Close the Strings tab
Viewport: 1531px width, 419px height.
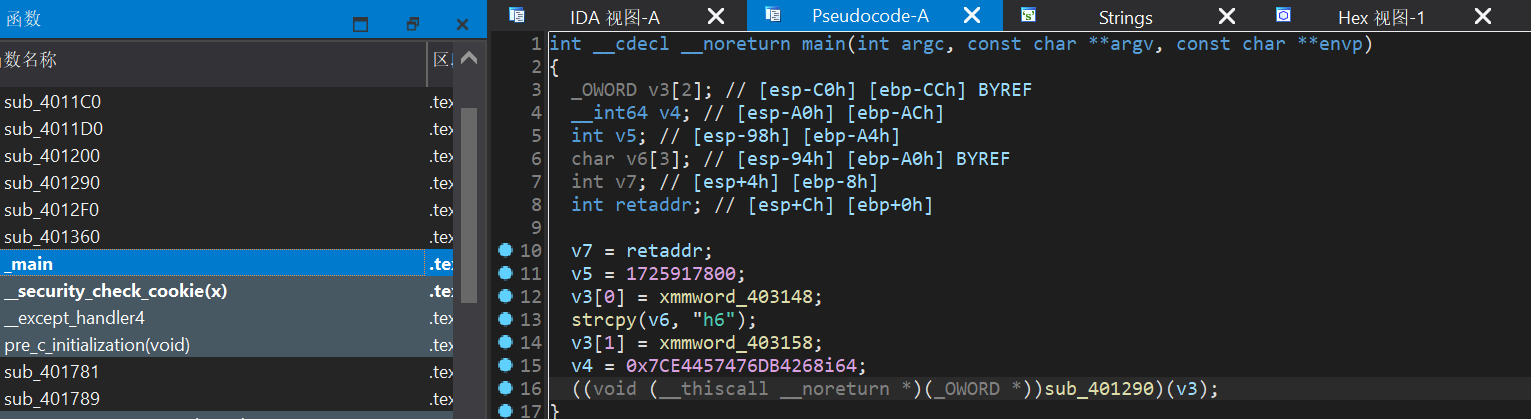click(x=1227, y=16)
